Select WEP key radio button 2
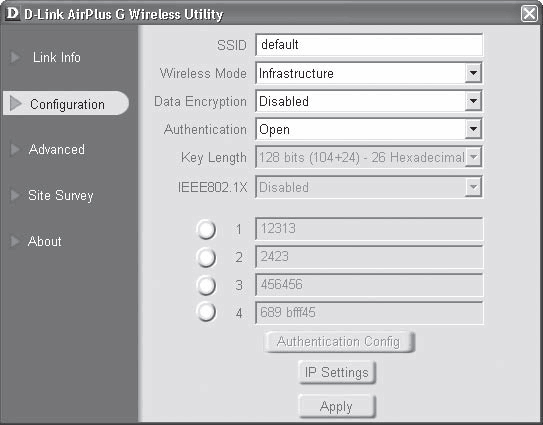 pyautogui.click(x=206, y=257)
